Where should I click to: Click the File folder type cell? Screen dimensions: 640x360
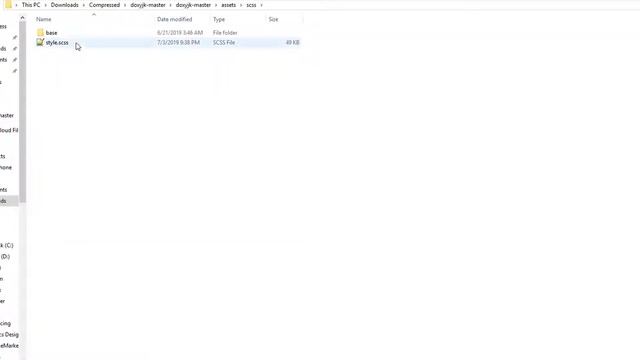point(225,33)
